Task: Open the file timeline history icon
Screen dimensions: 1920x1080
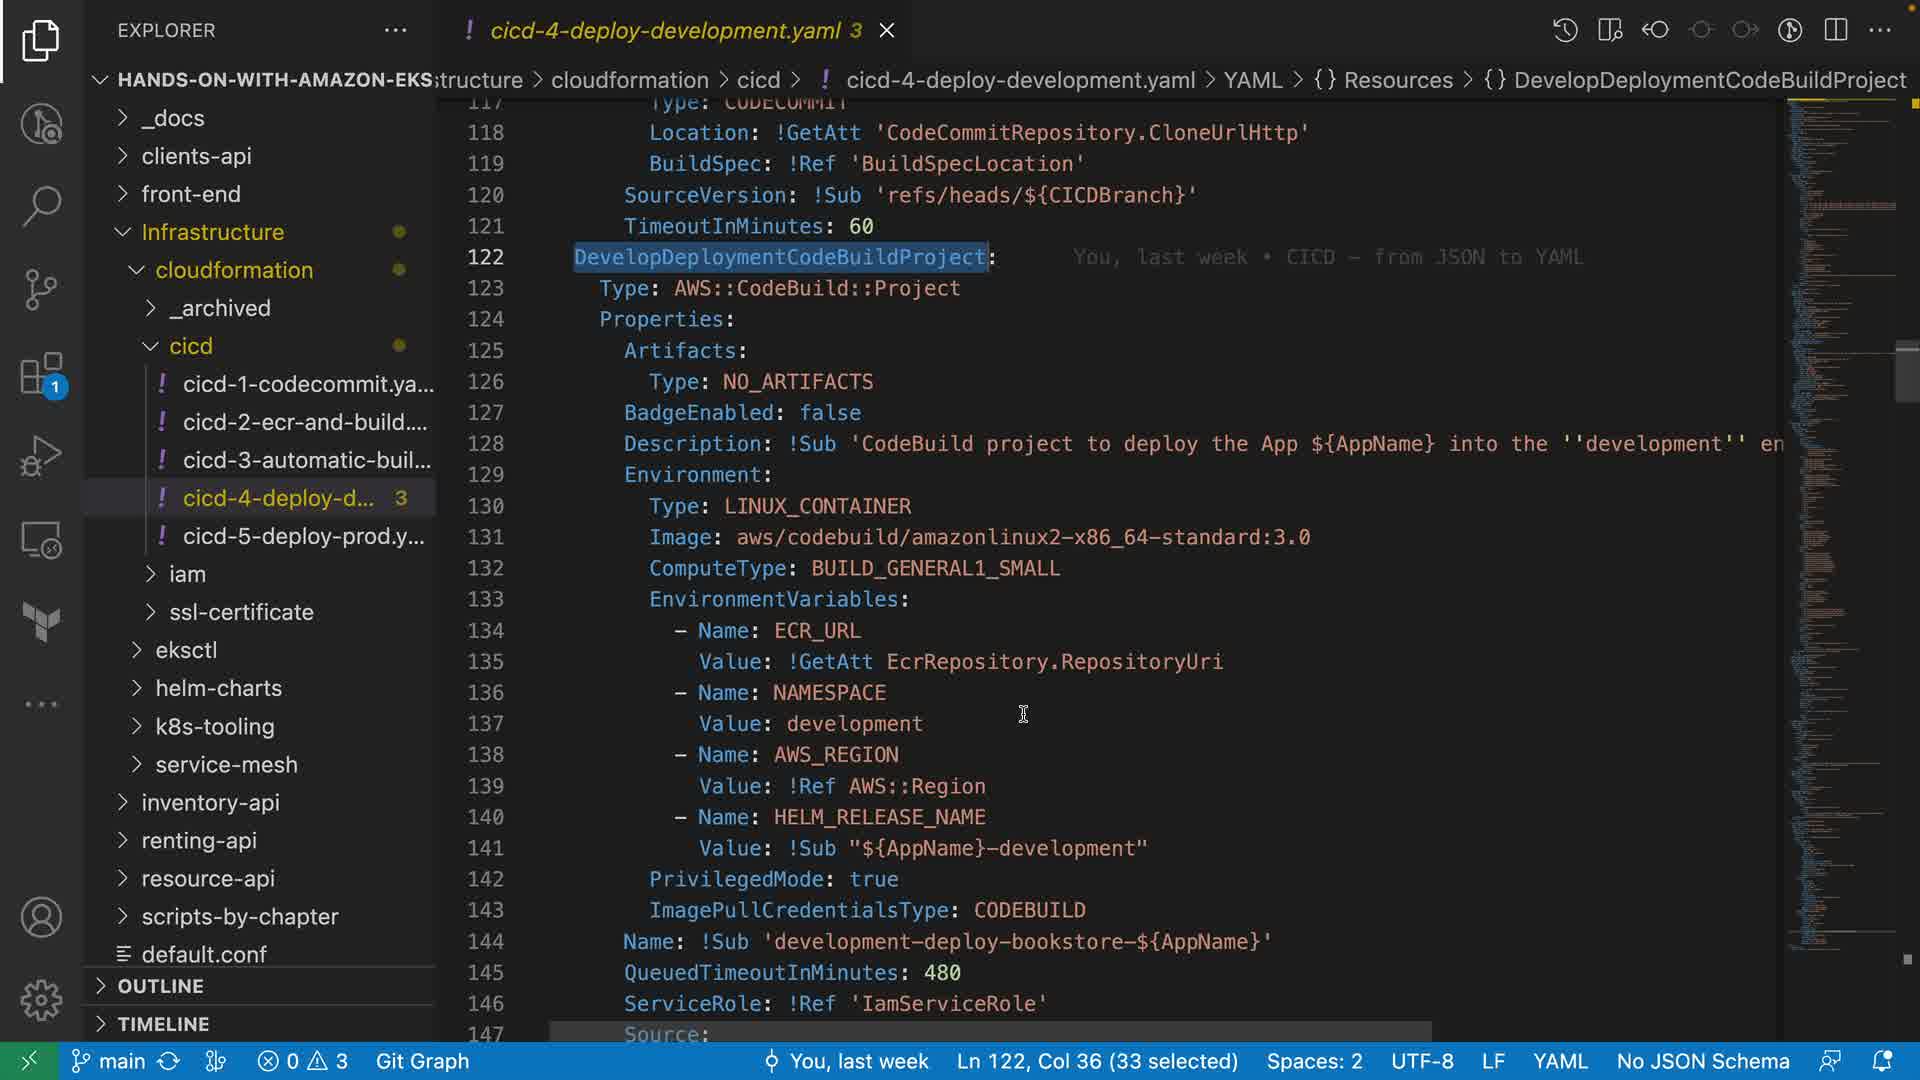Action: tap(1565, 30)
